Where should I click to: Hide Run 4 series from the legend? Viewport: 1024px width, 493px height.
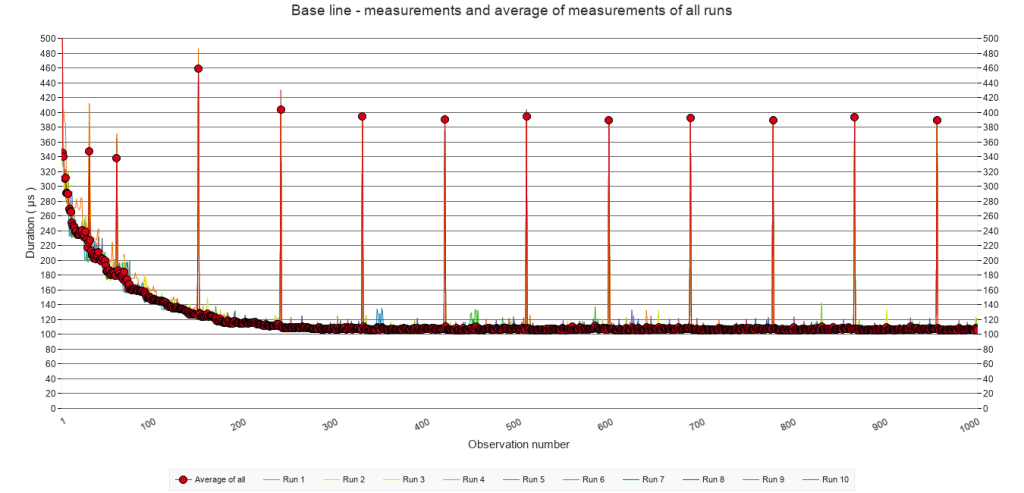pyautogui.click(x=473, y=480)
